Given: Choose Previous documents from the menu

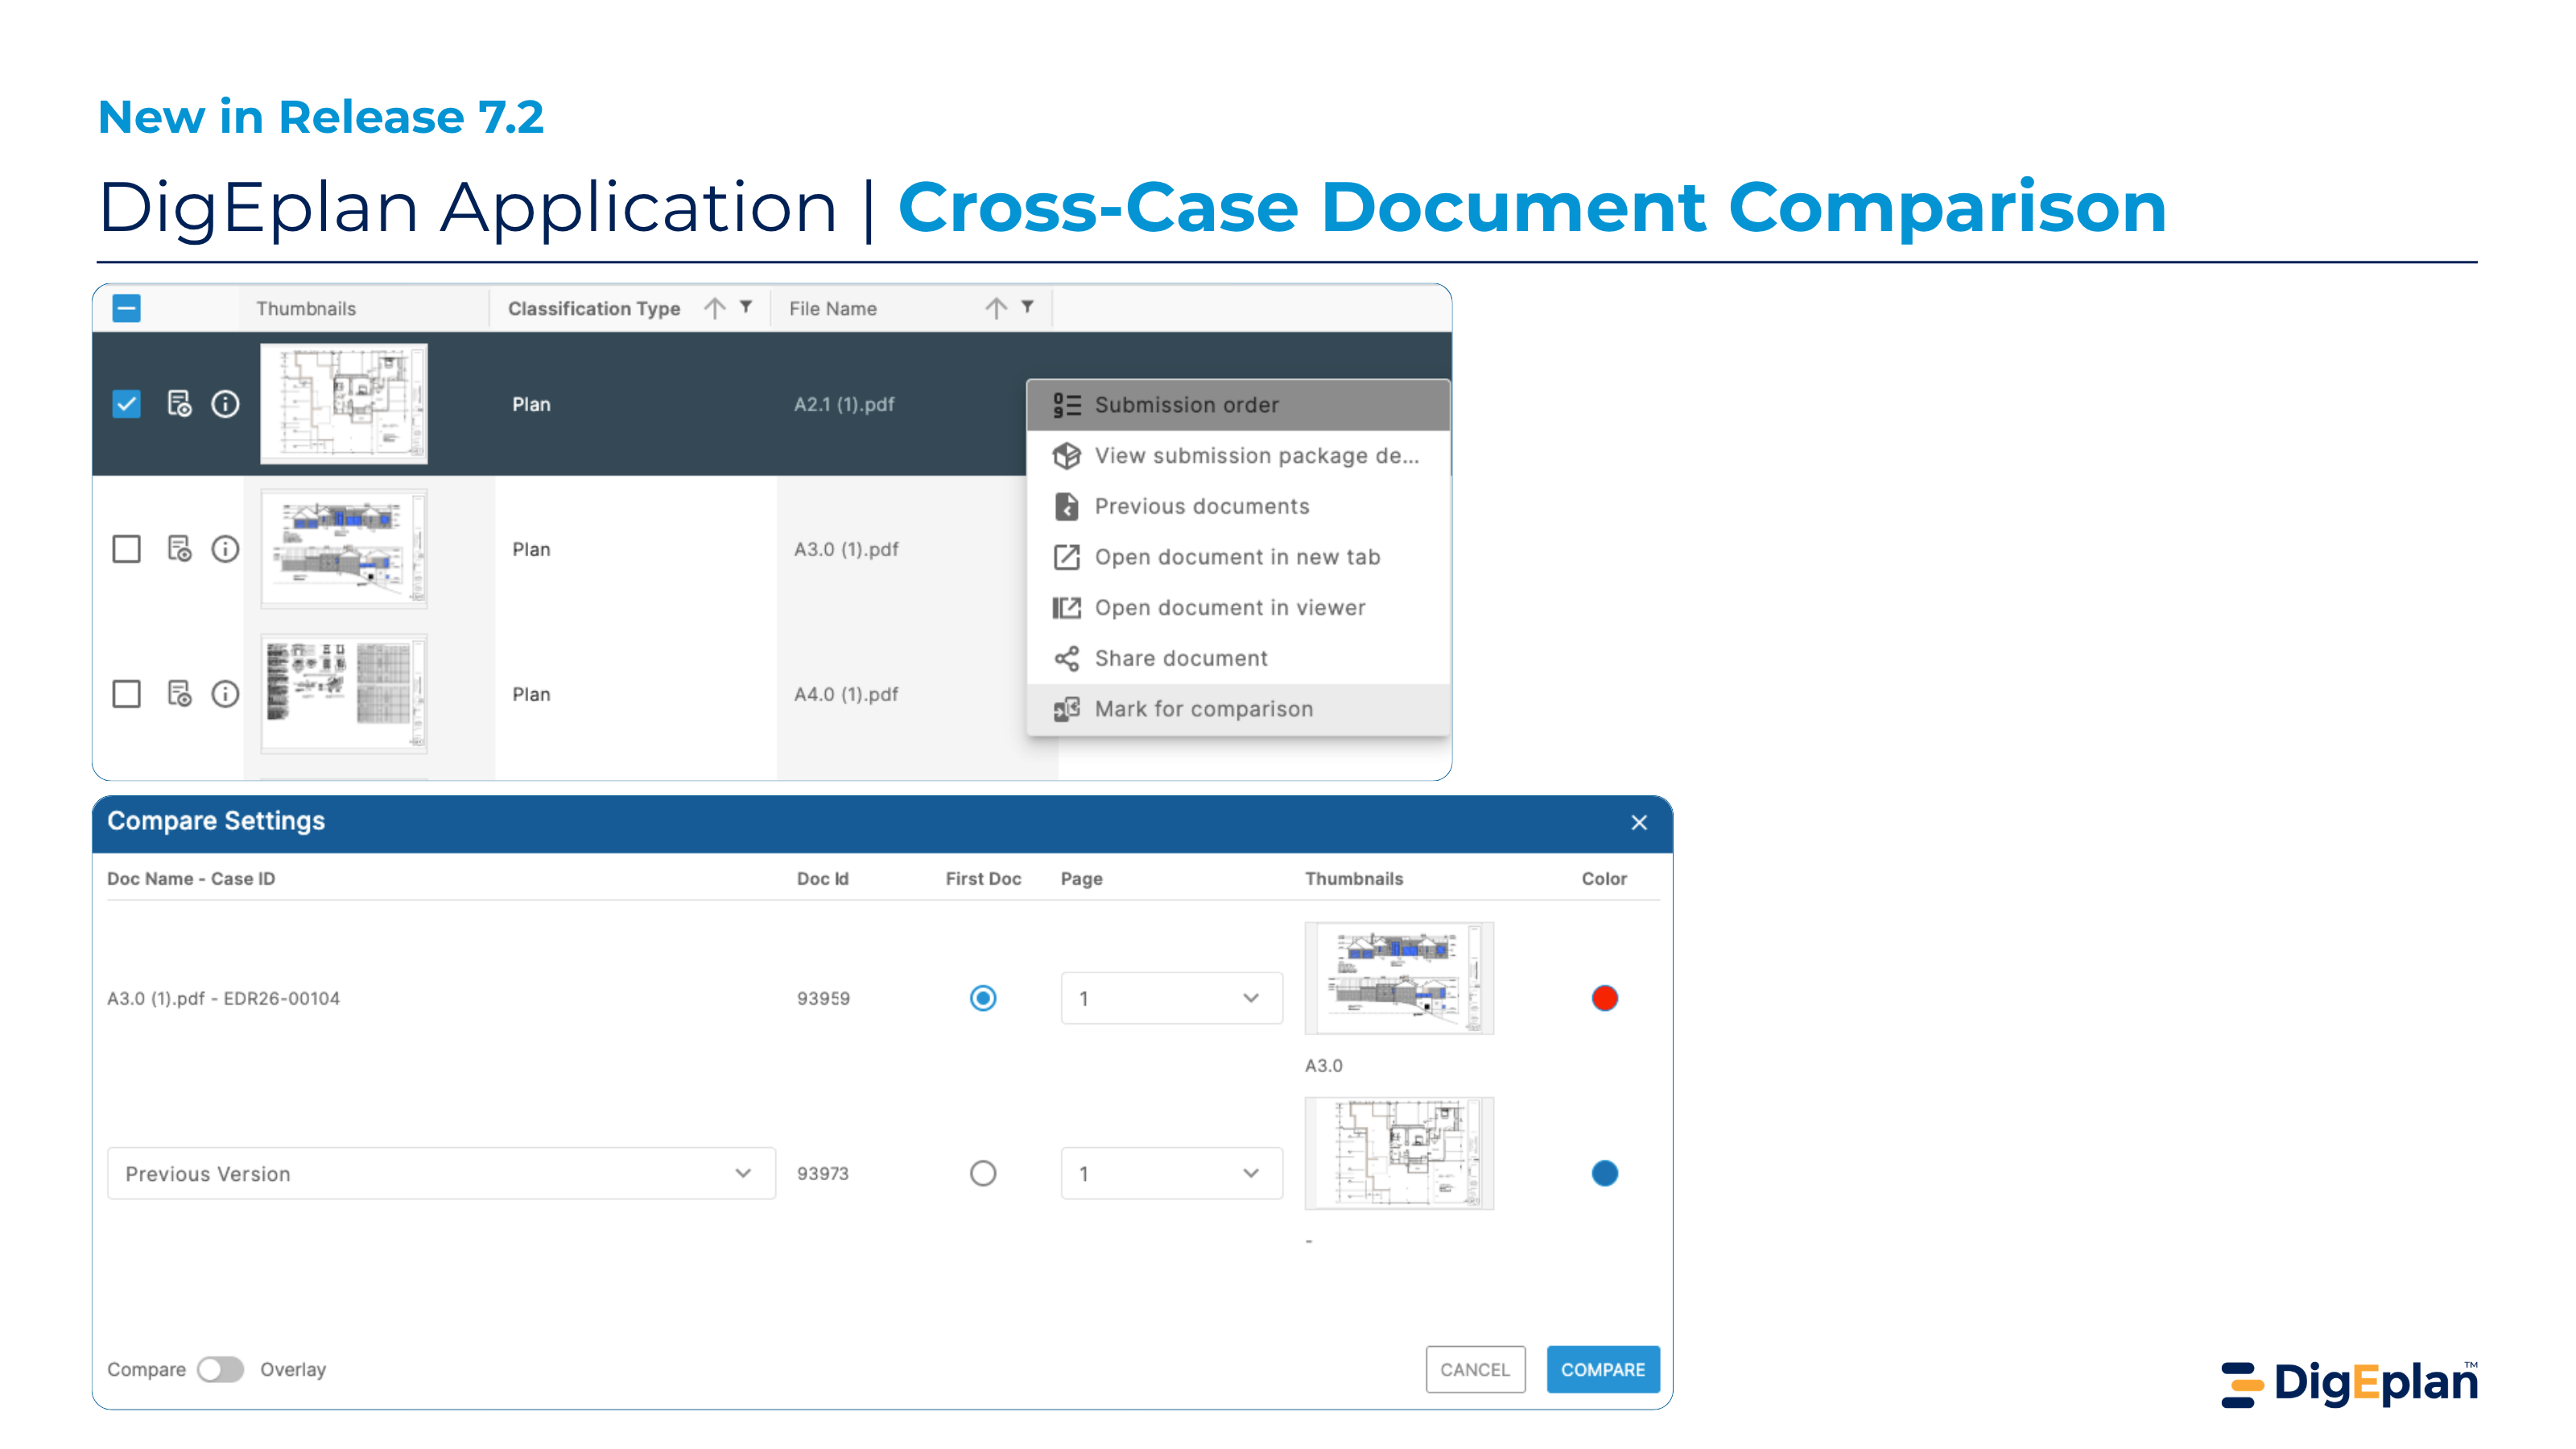Looking at the screenshot, I should tap(1238, 507).
